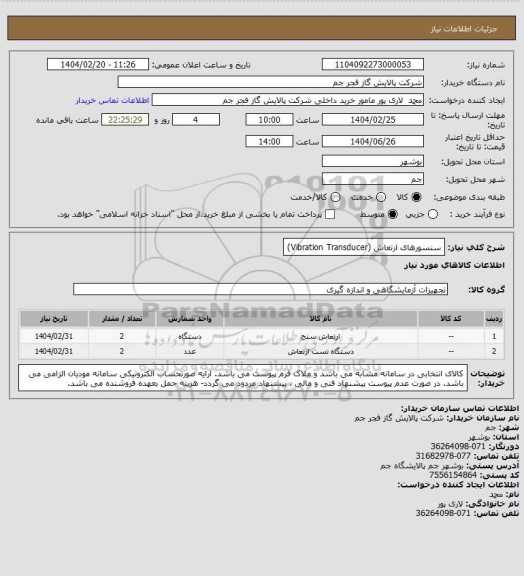
Task: Tick the Islamic treasury bonds payment checkbox
Action: coord(330,214)
